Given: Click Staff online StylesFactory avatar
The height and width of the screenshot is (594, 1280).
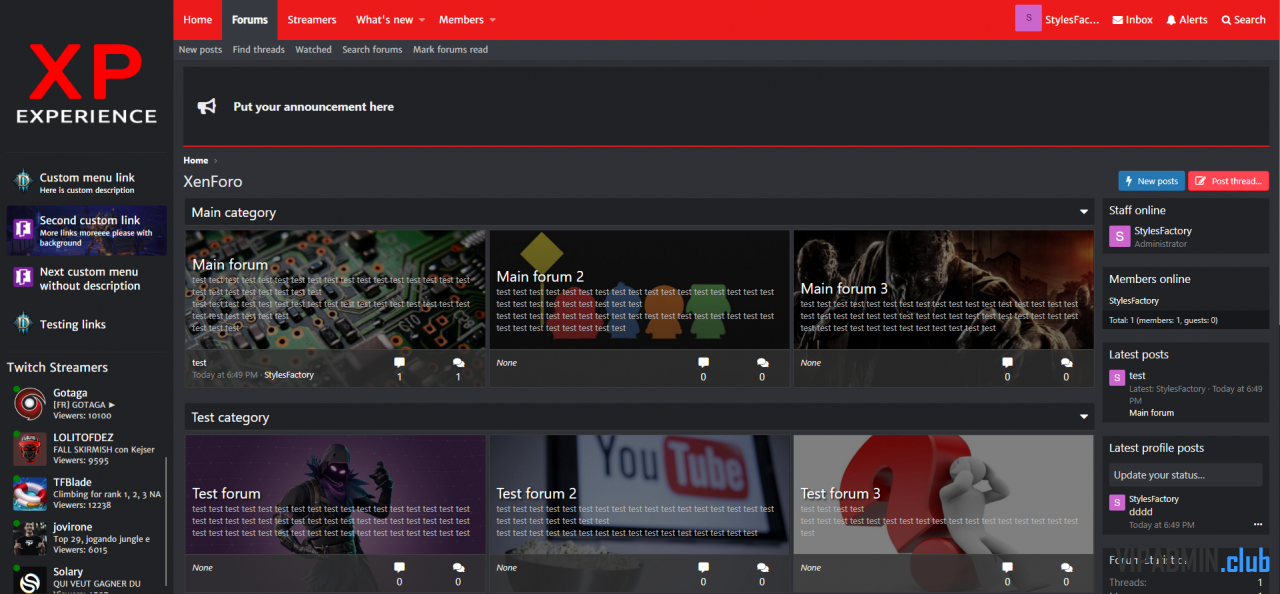Looking at the screenshot, I should pyautogui.click(x=1119, y=237).
